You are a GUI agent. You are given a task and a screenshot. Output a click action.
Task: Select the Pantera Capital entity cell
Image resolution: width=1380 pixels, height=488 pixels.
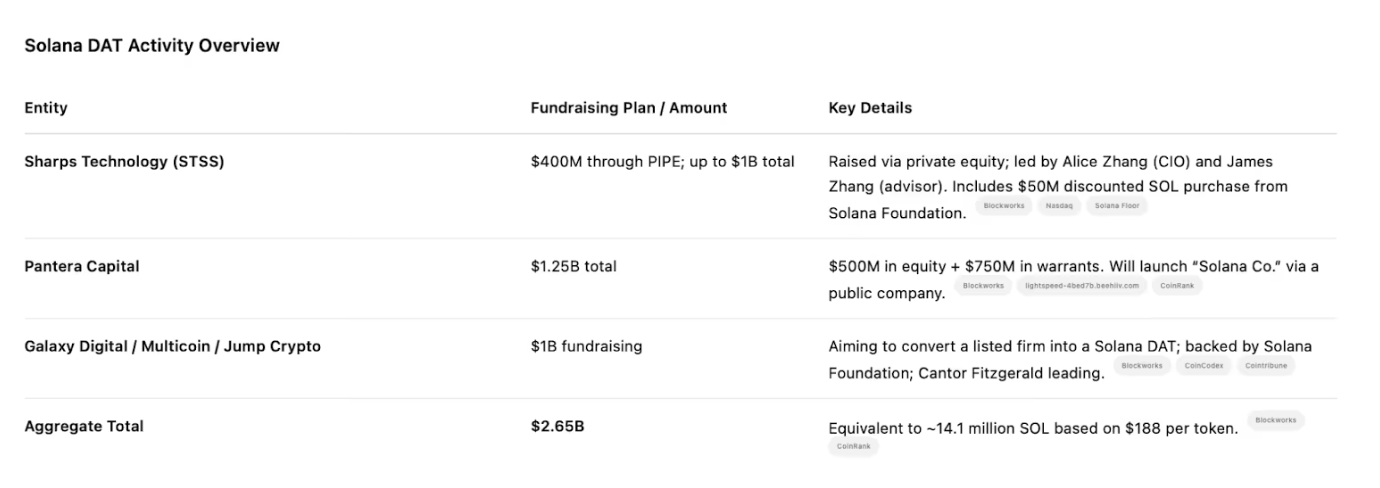coord(80,266)
